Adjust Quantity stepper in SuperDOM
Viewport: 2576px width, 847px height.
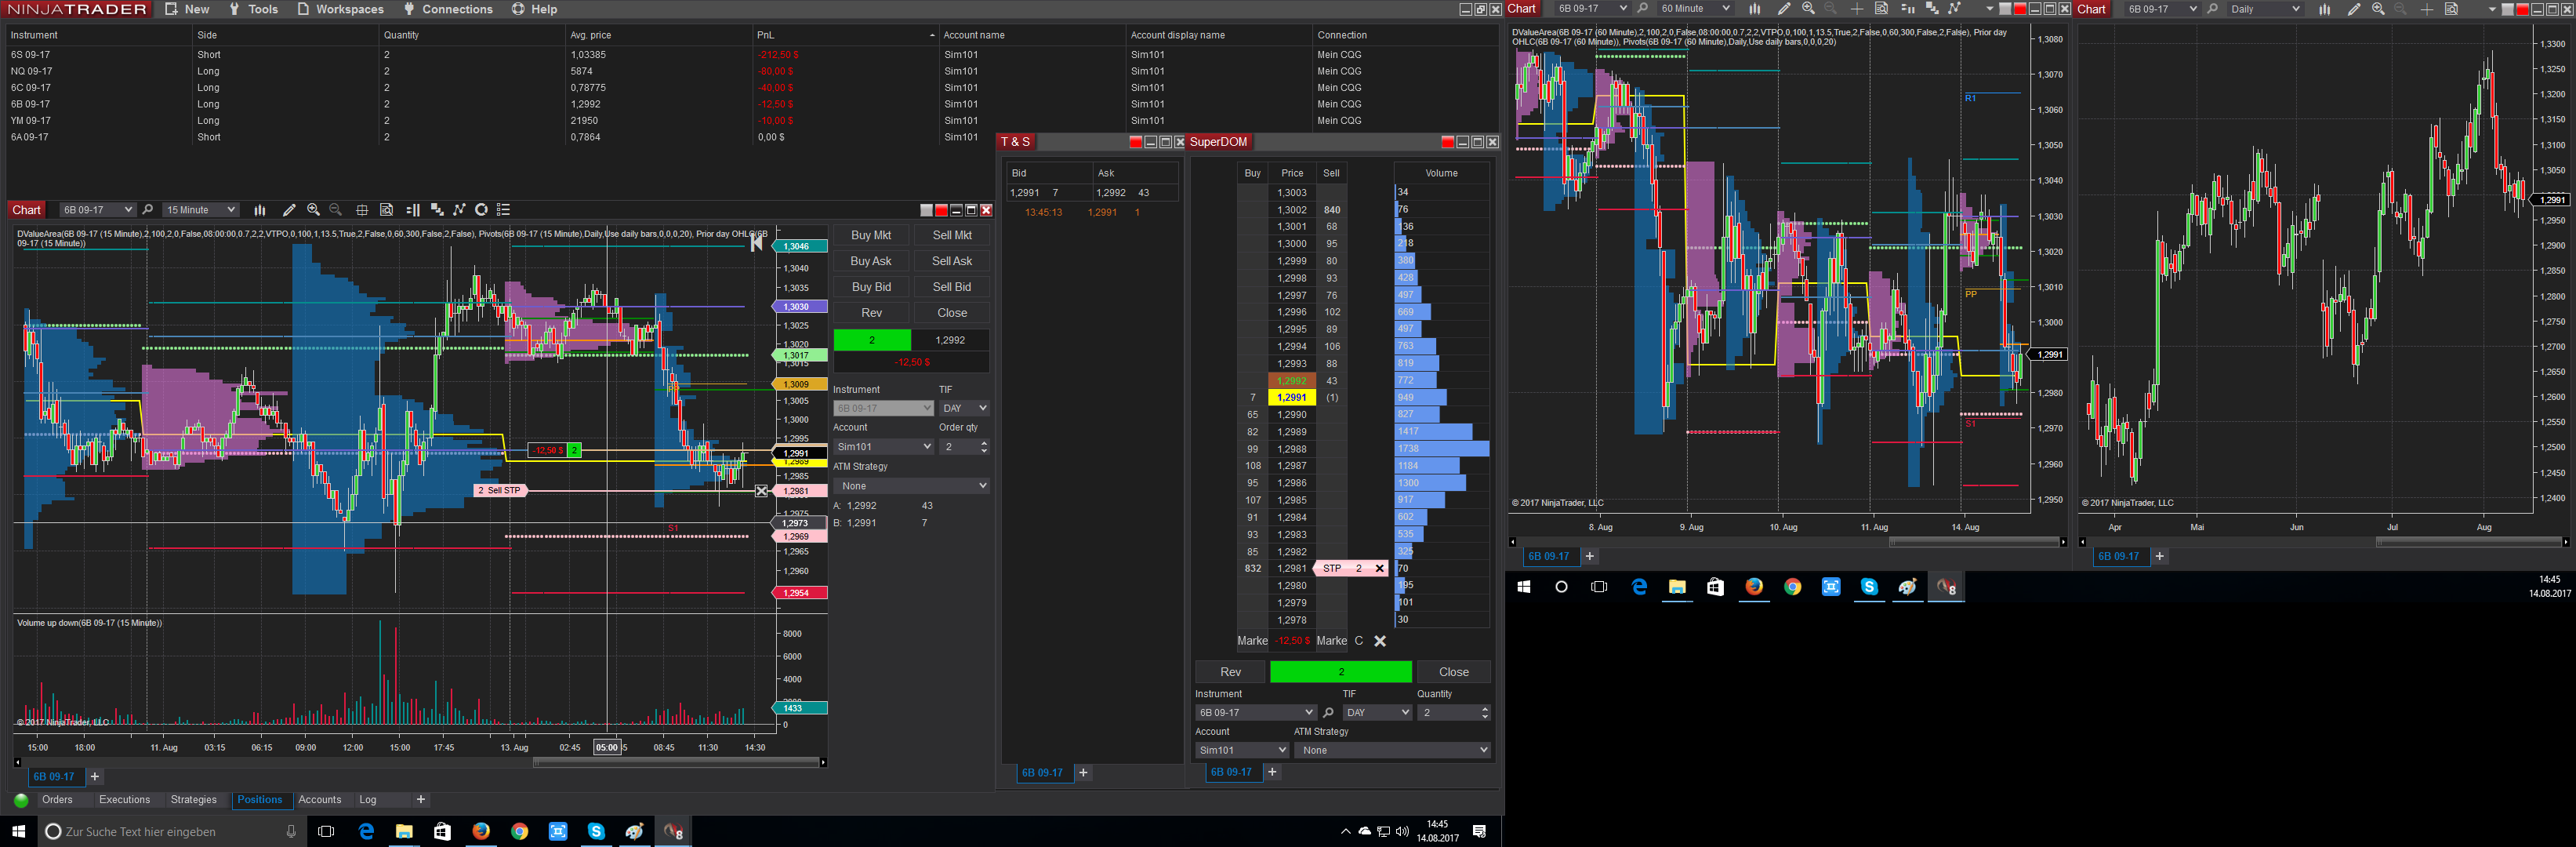pyautogui.click(x=1484, y=712)
